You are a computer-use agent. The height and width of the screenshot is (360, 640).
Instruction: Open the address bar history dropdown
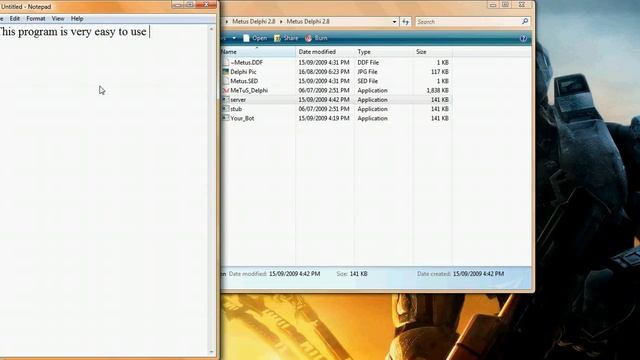click(394, 22)
